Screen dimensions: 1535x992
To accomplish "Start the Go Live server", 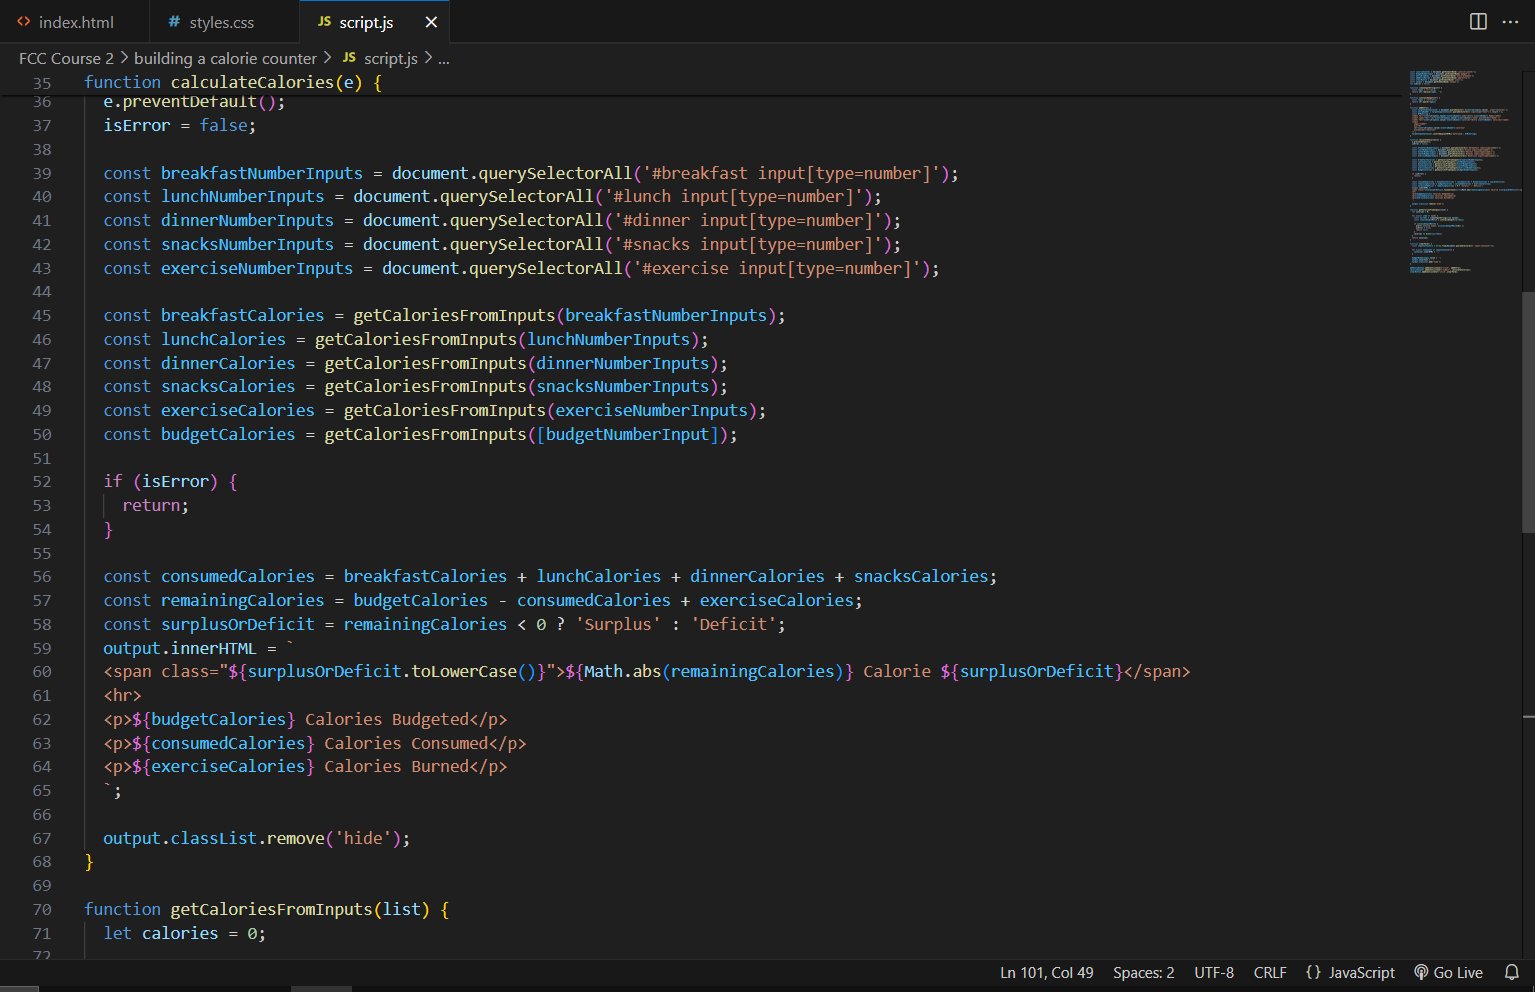I will [1448, 972].
